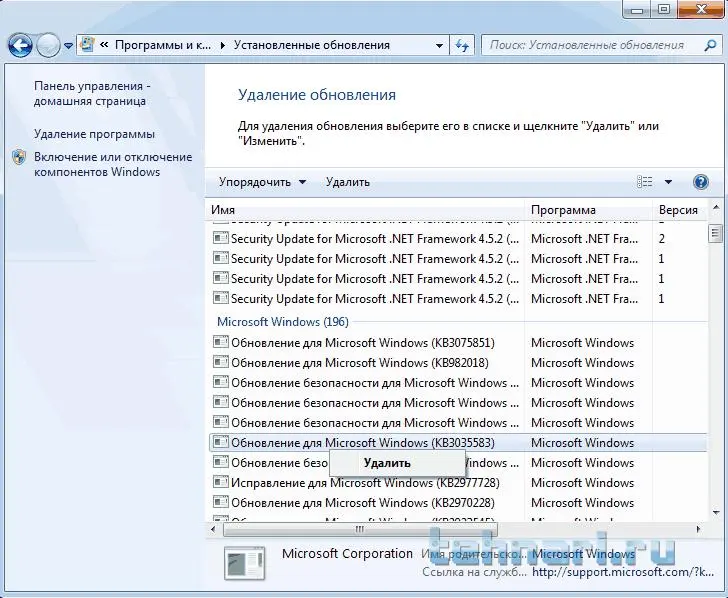Viewport: 728px width, 598px height.
Task: Open the "Упорядочить" menu
Action: pos(262,182)
